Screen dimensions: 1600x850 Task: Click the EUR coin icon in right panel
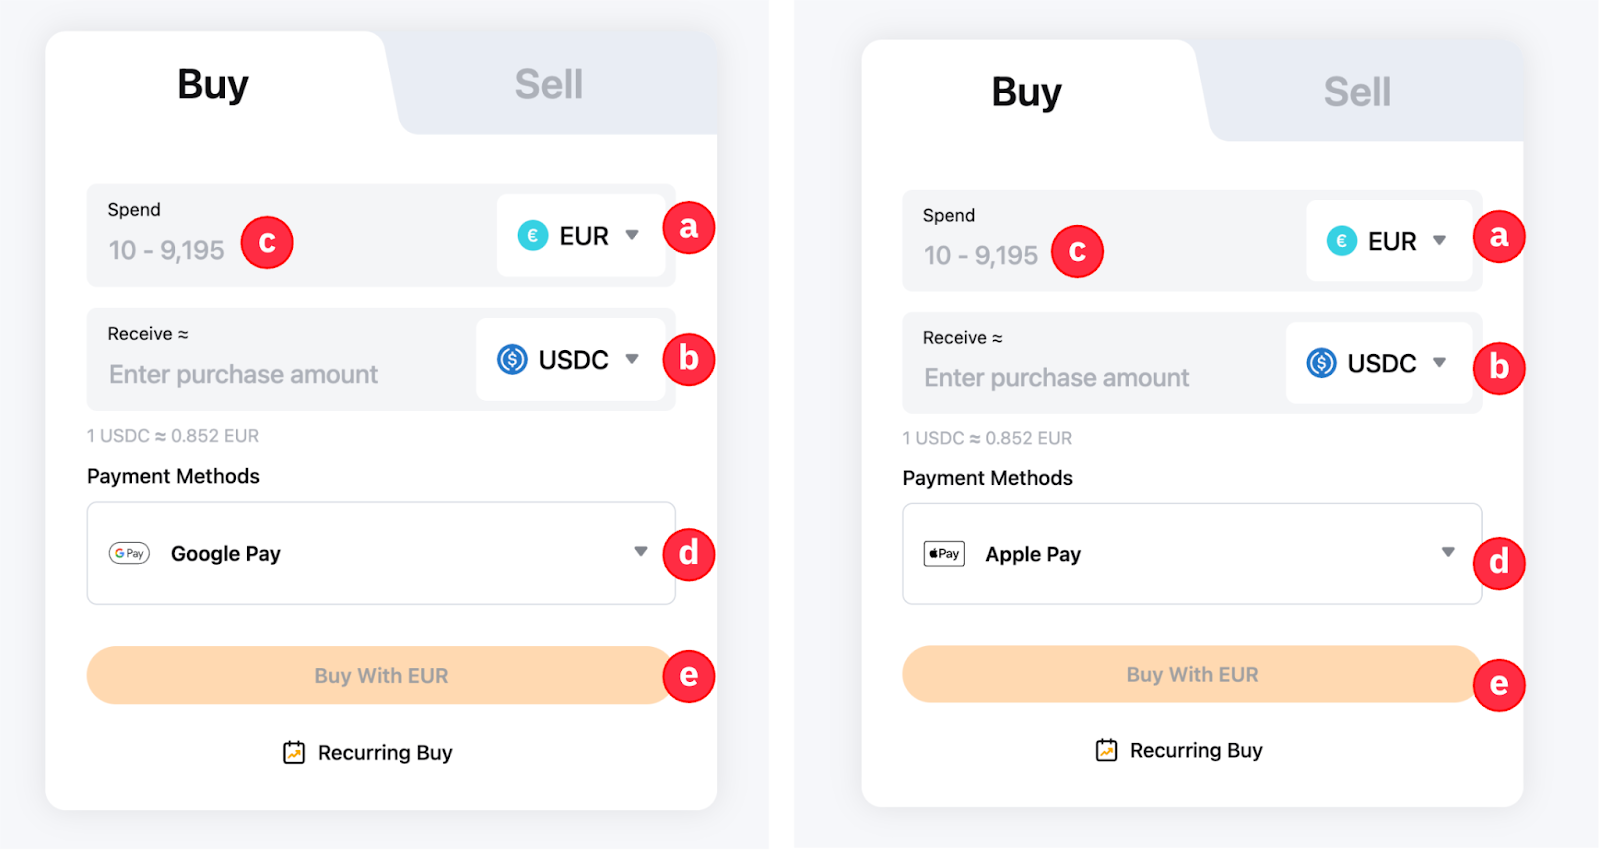coord(1341,241)
